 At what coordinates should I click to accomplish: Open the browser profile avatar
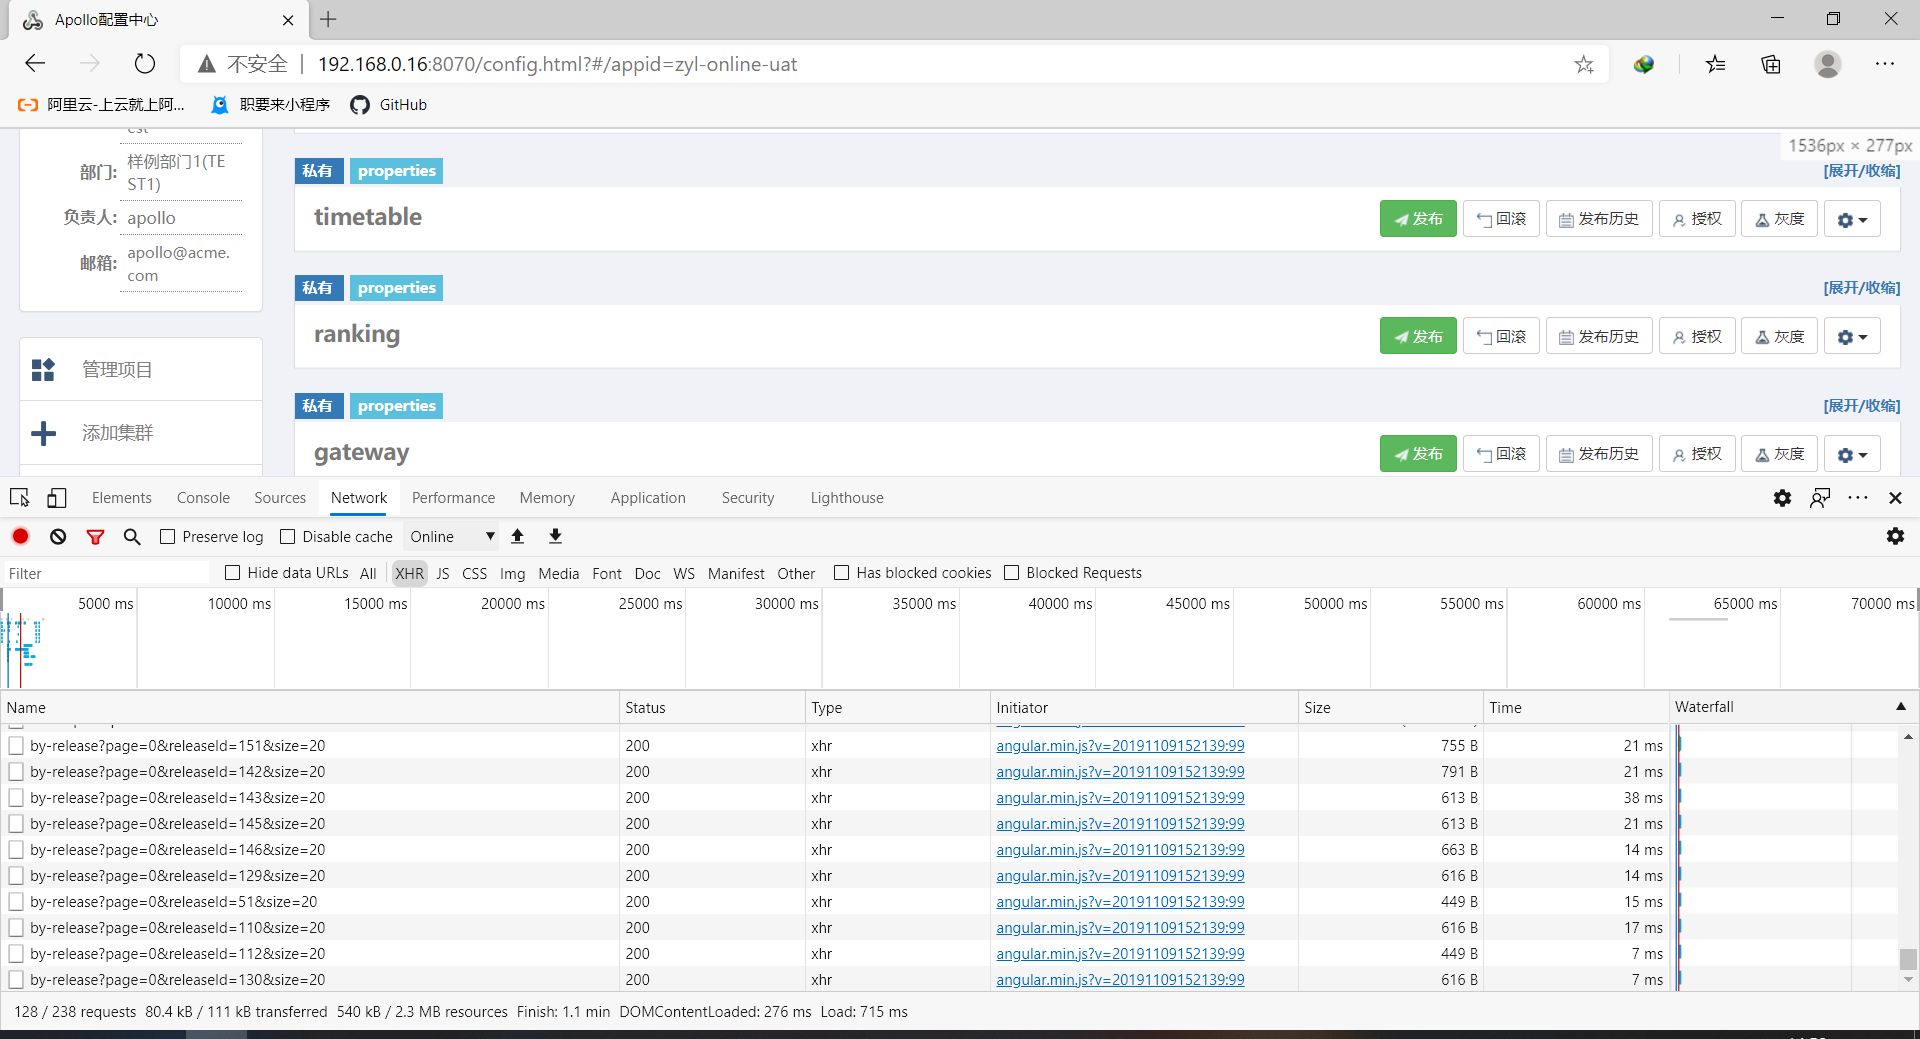coord(1828,64)
